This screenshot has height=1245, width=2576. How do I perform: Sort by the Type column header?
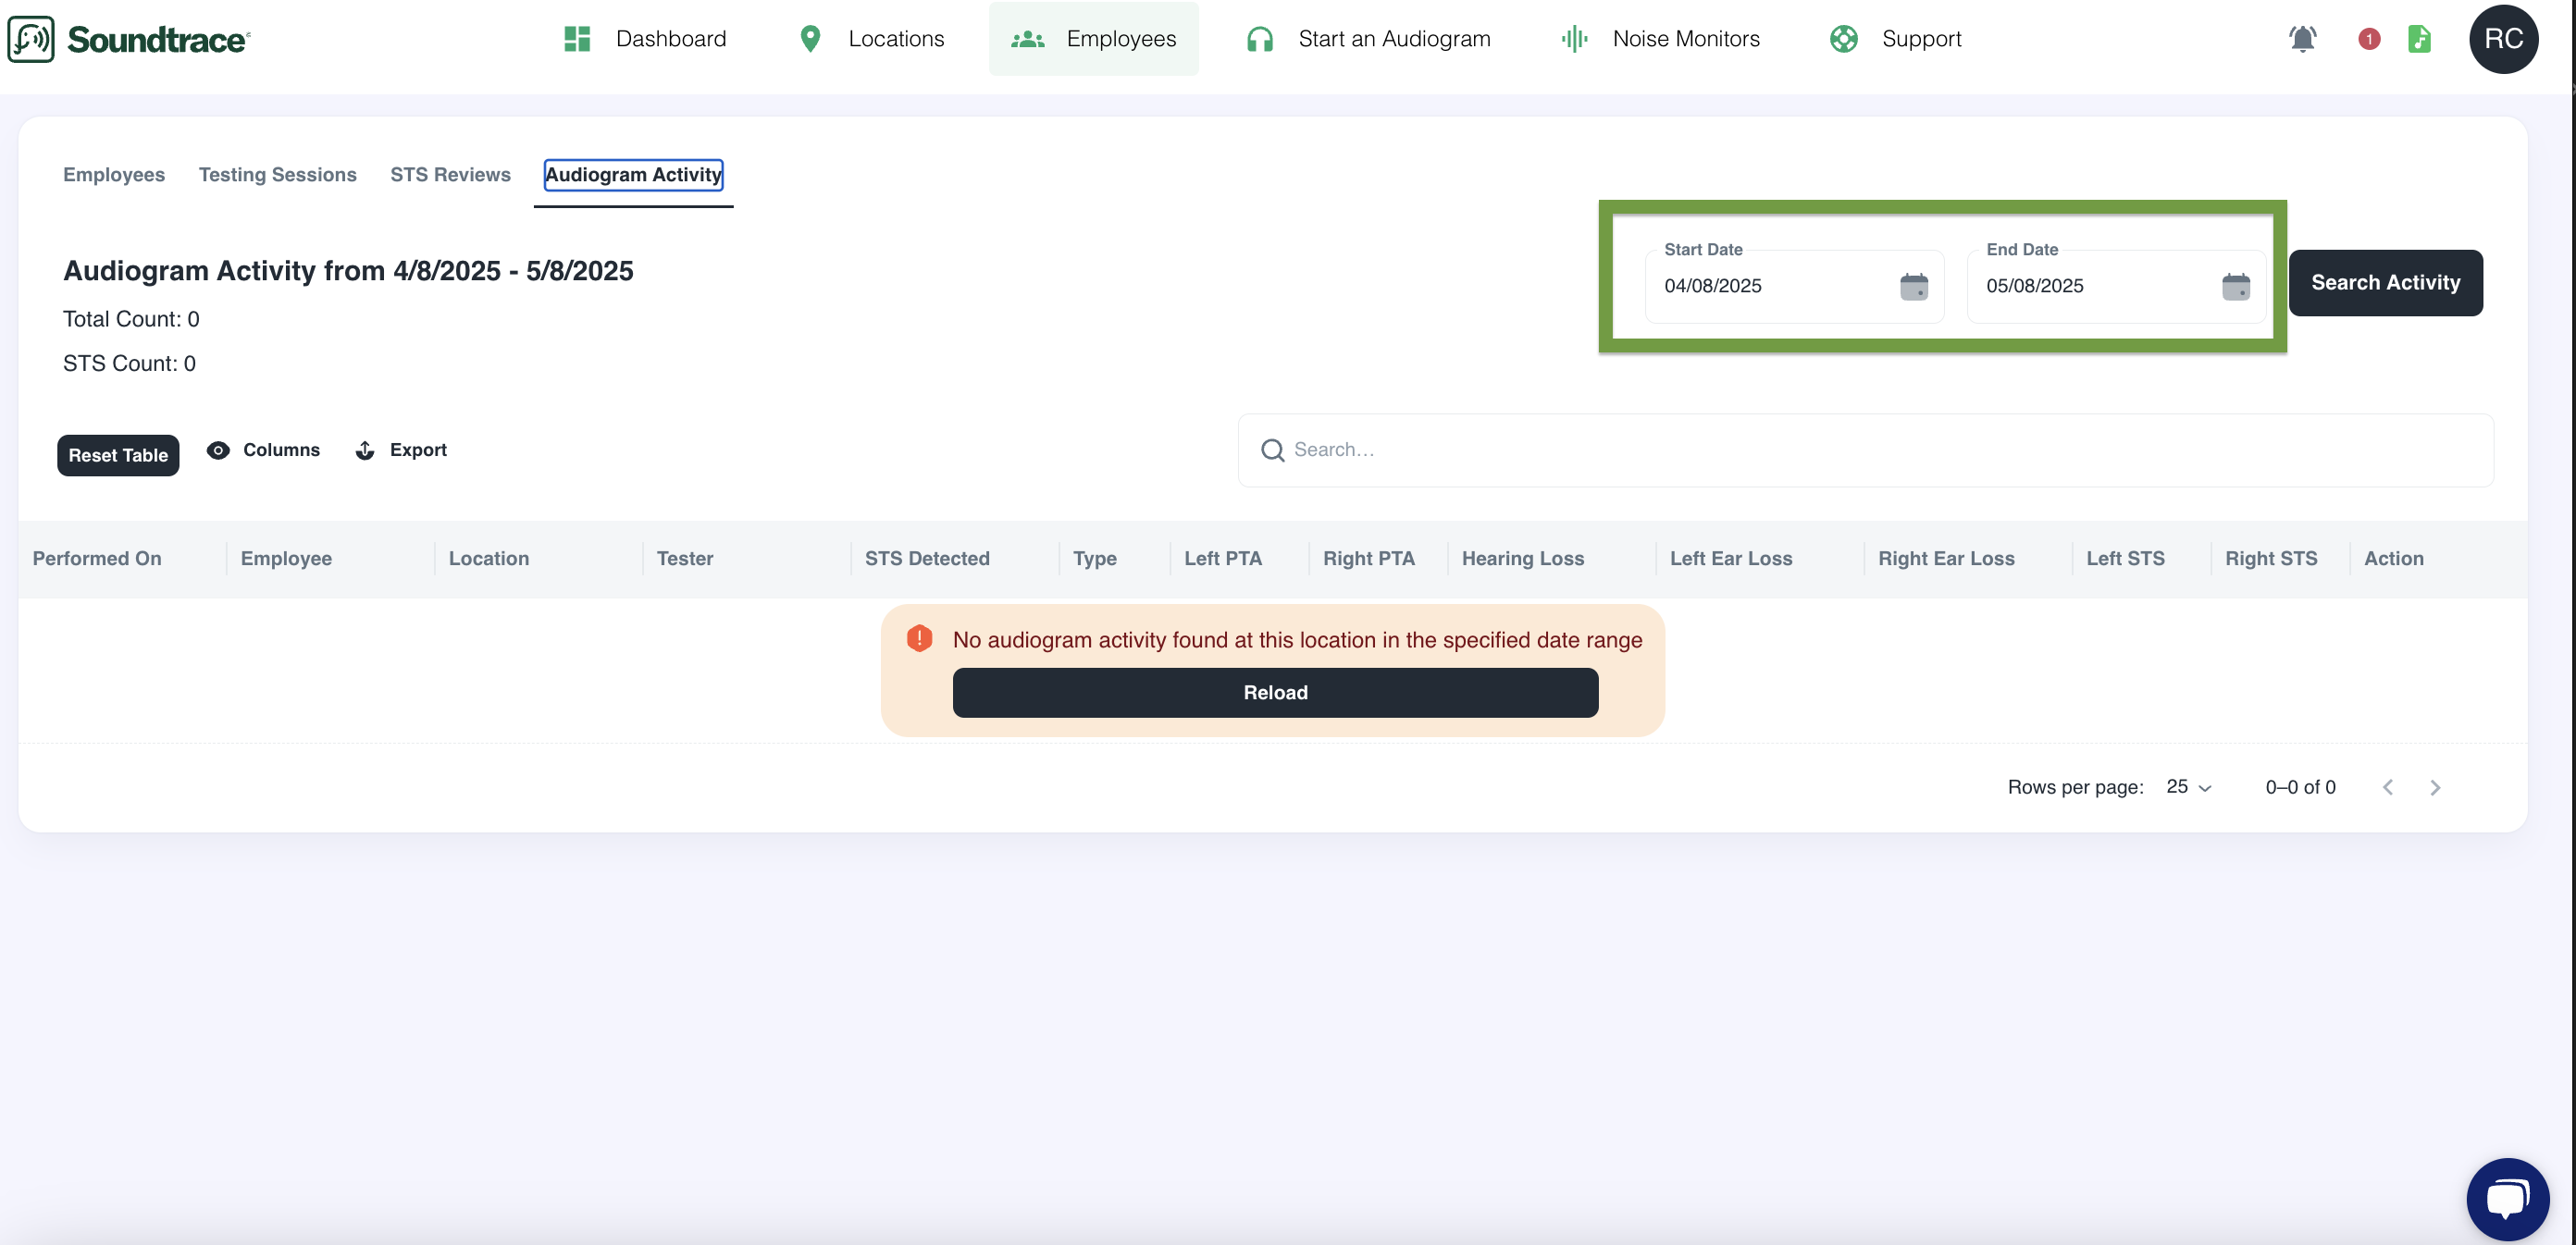pyautogui.click(x=1095, y=559)
